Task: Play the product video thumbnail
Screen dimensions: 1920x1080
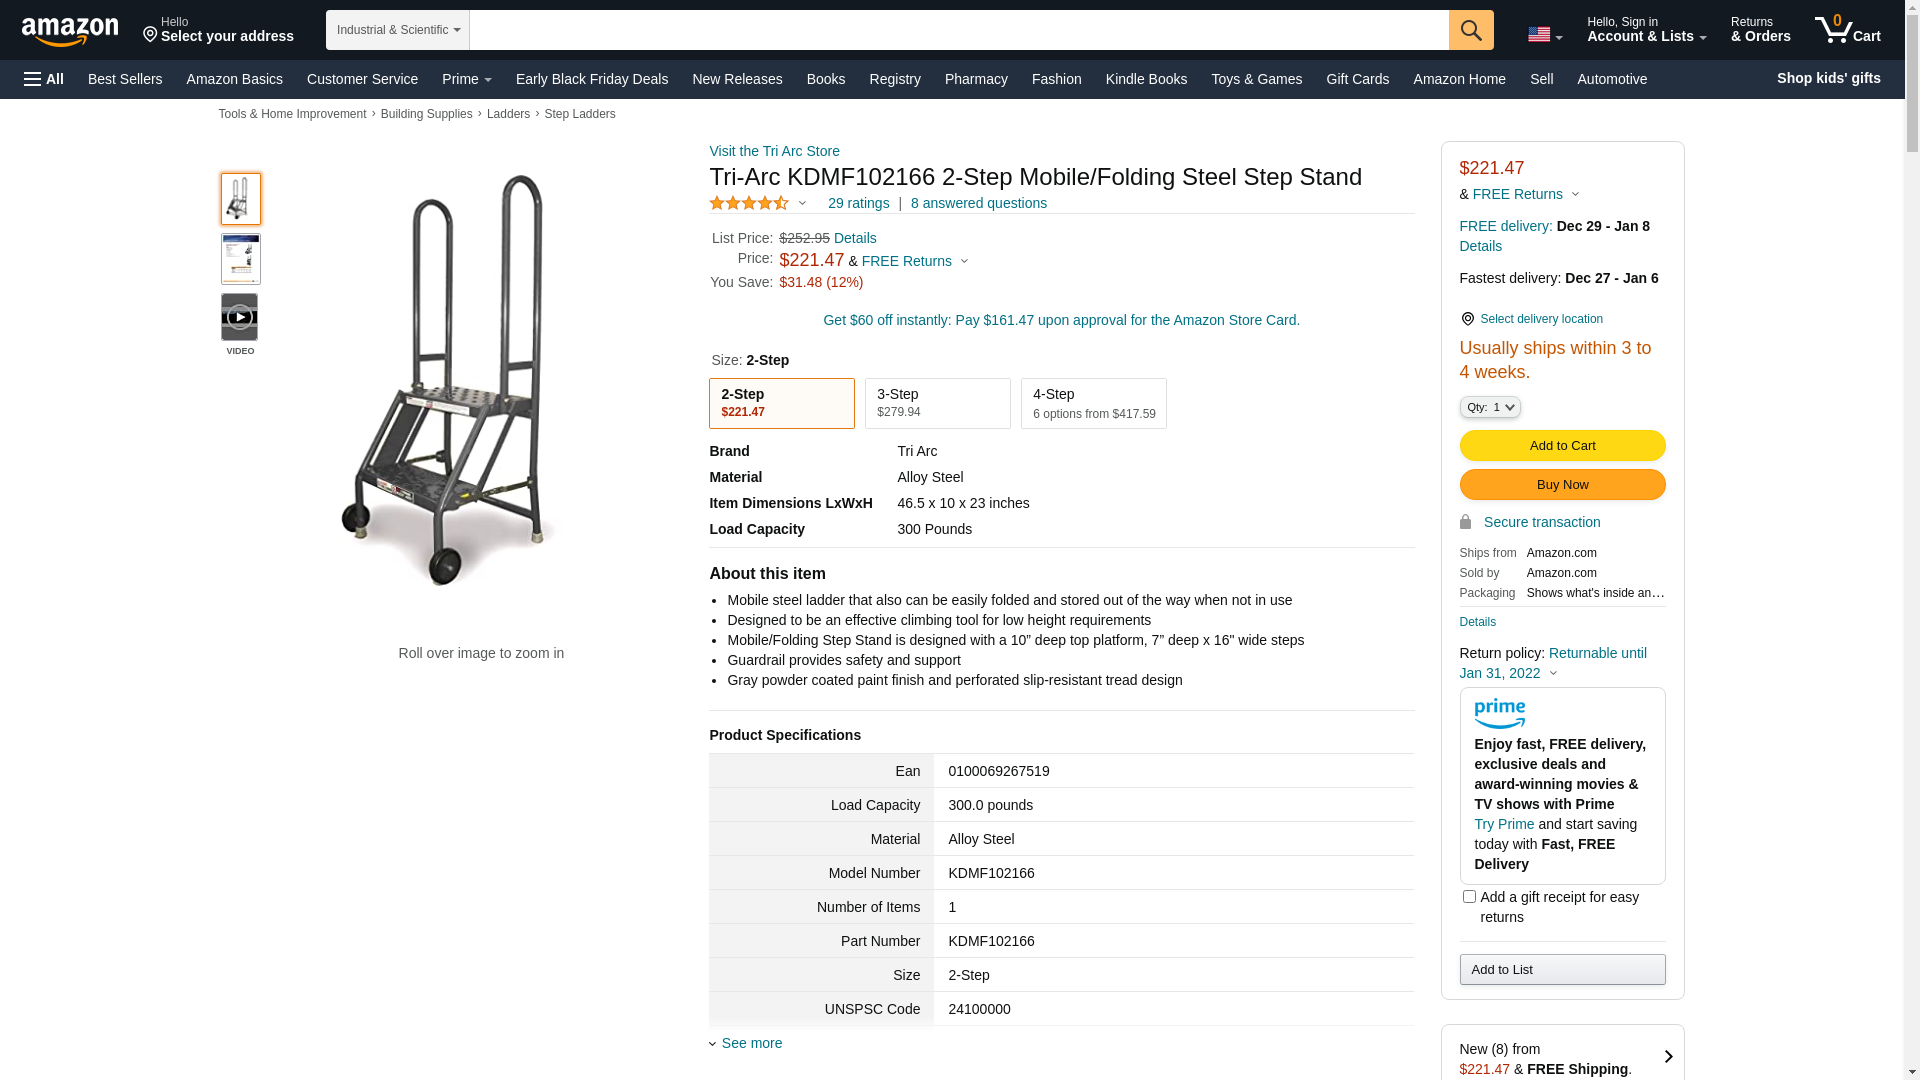Action: [x=240, y=317]
